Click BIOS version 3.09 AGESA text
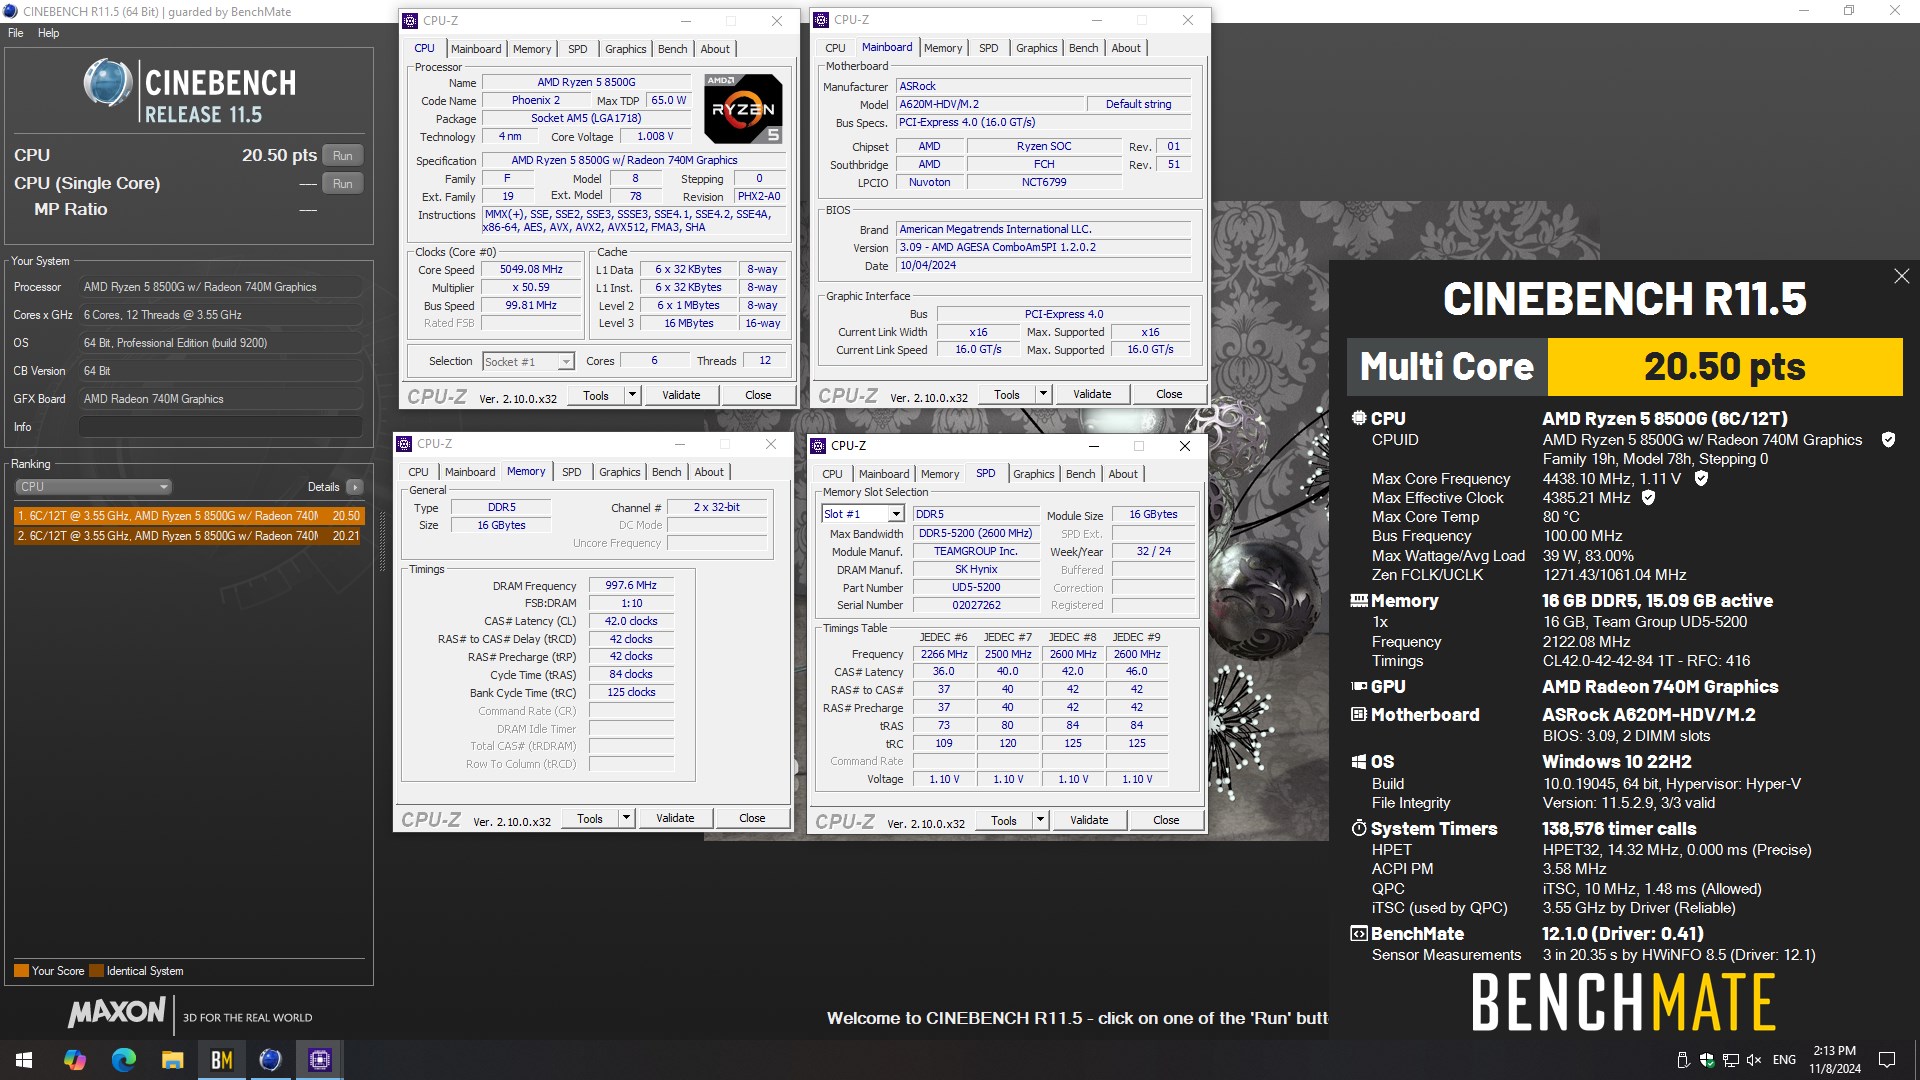 [x=1043, y=247]
